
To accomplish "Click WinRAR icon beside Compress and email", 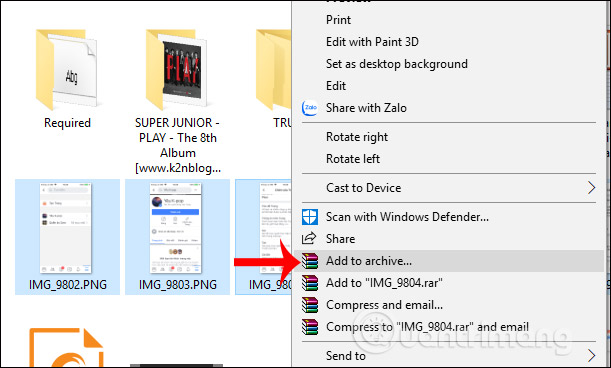I will click(310, 305).
